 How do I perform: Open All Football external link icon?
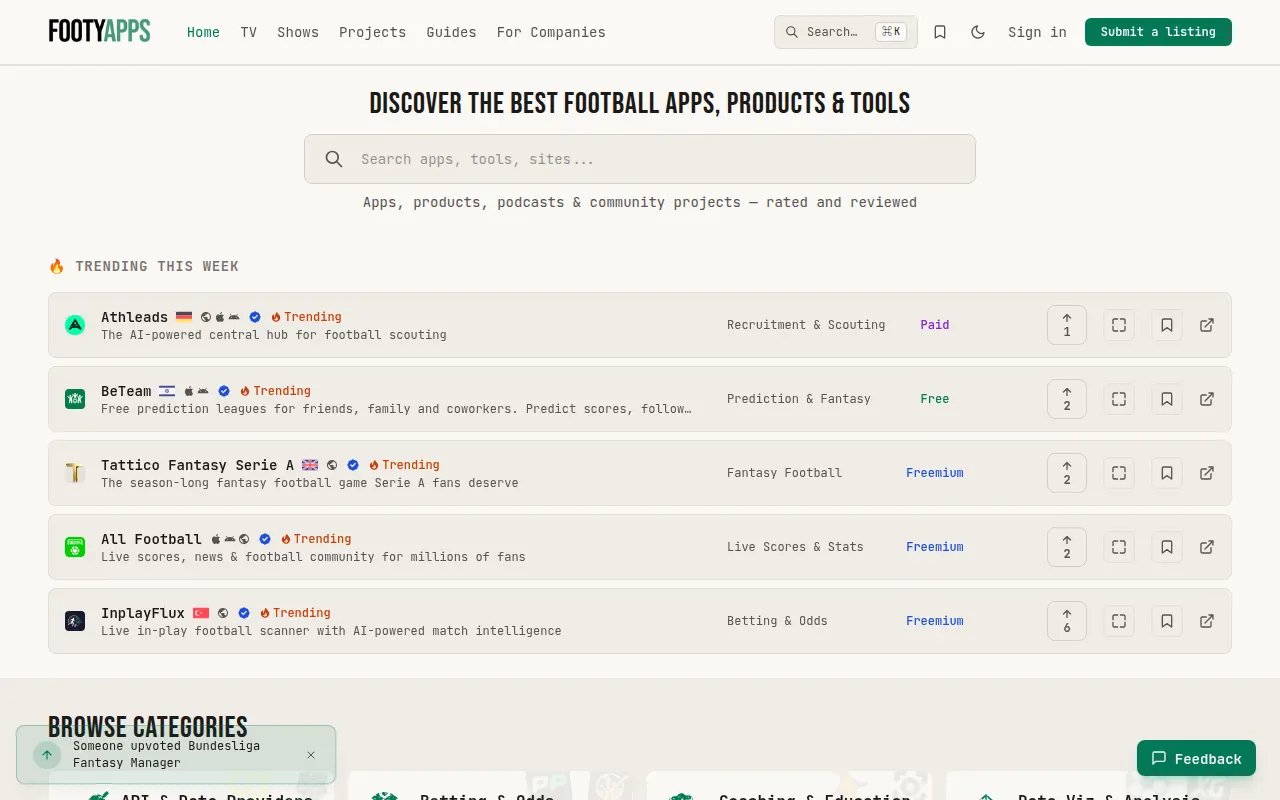[1207, 547]
